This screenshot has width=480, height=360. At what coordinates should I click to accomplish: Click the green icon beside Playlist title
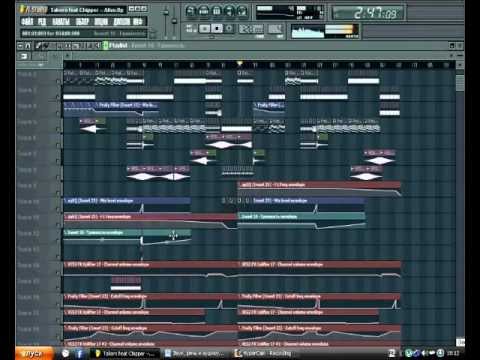click(105, 46)
